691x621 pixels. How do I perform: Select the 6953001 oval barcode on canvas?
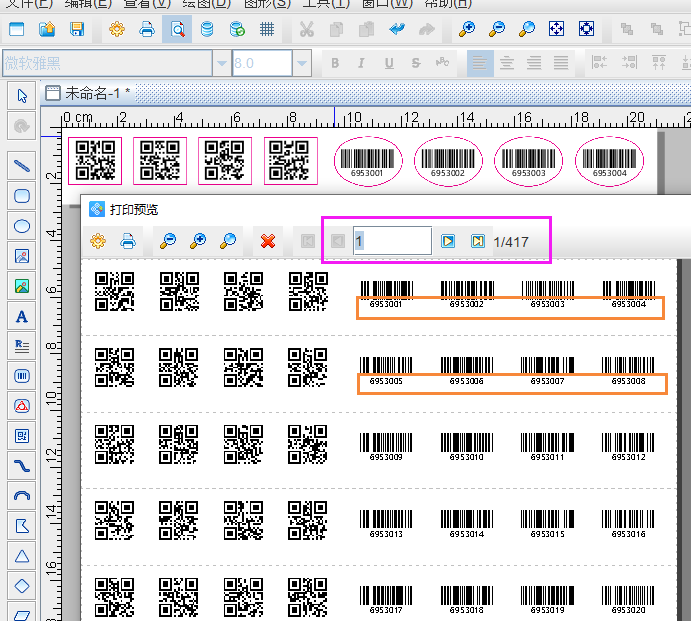[x=366, y=161]
